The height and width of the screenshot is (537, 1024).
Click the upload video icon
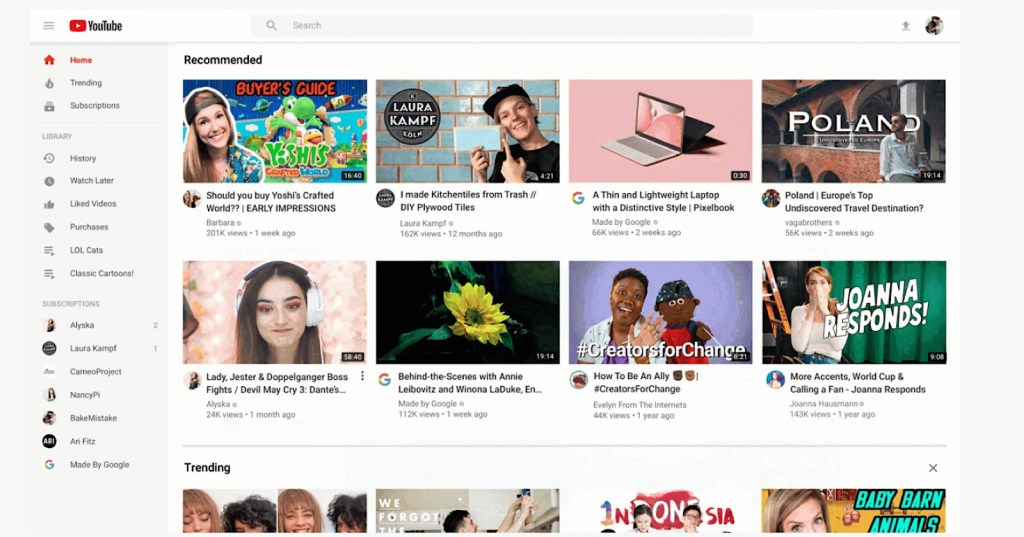tap(906, 26)
